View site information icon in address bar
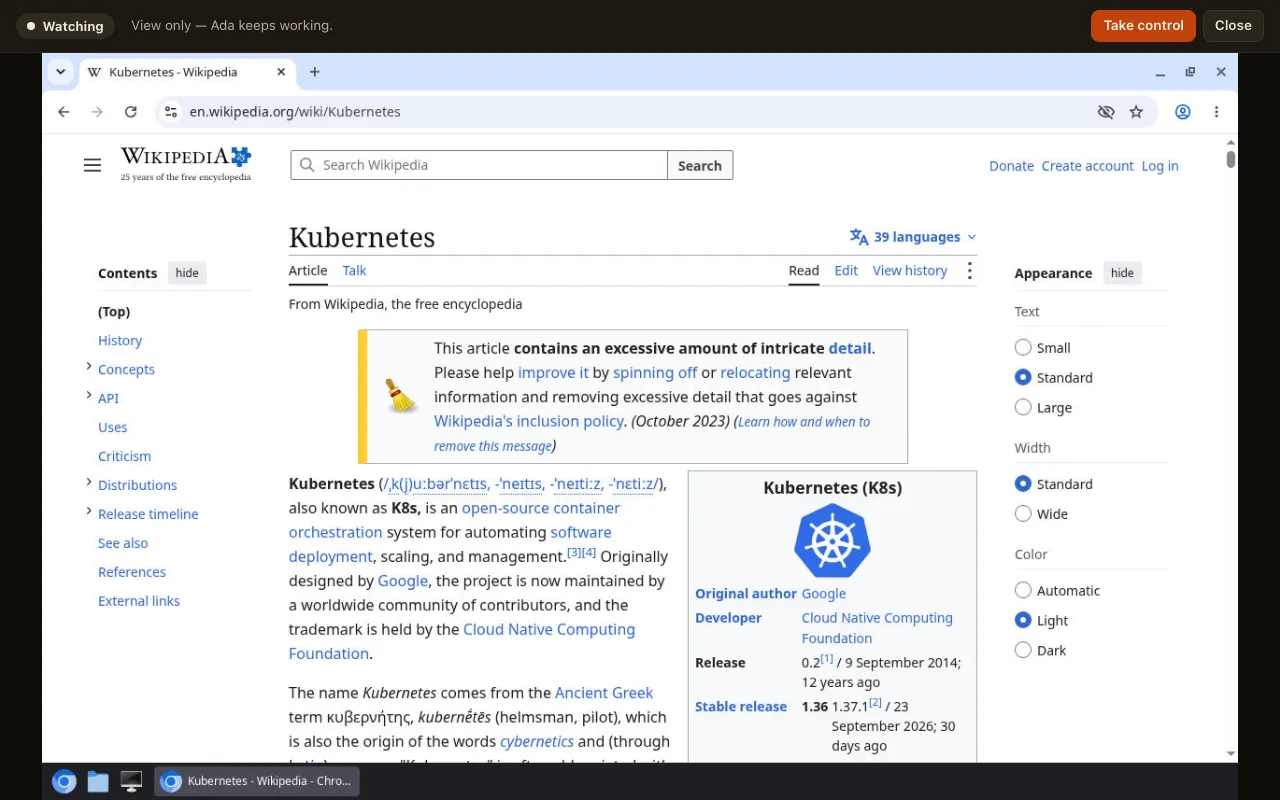This screenshot has height=800, width=1280. tap(171, 112)
